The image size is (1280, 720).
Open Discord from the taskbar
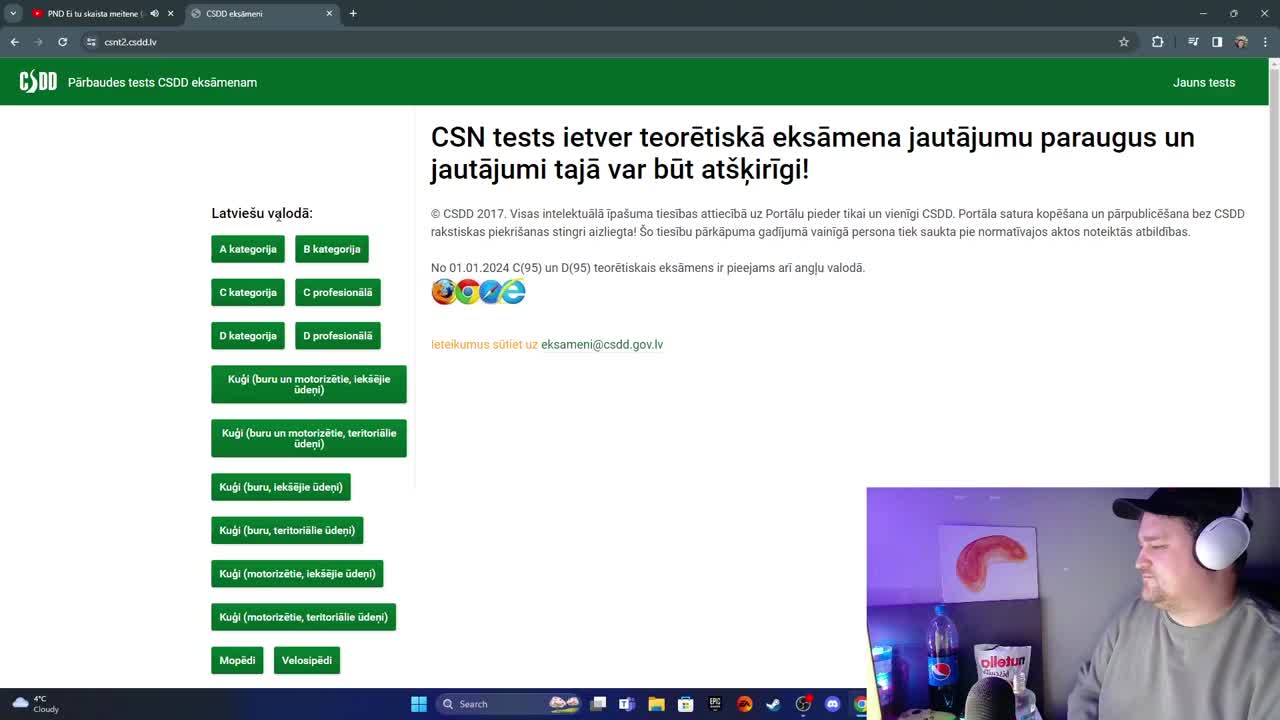tap(832, 704)
